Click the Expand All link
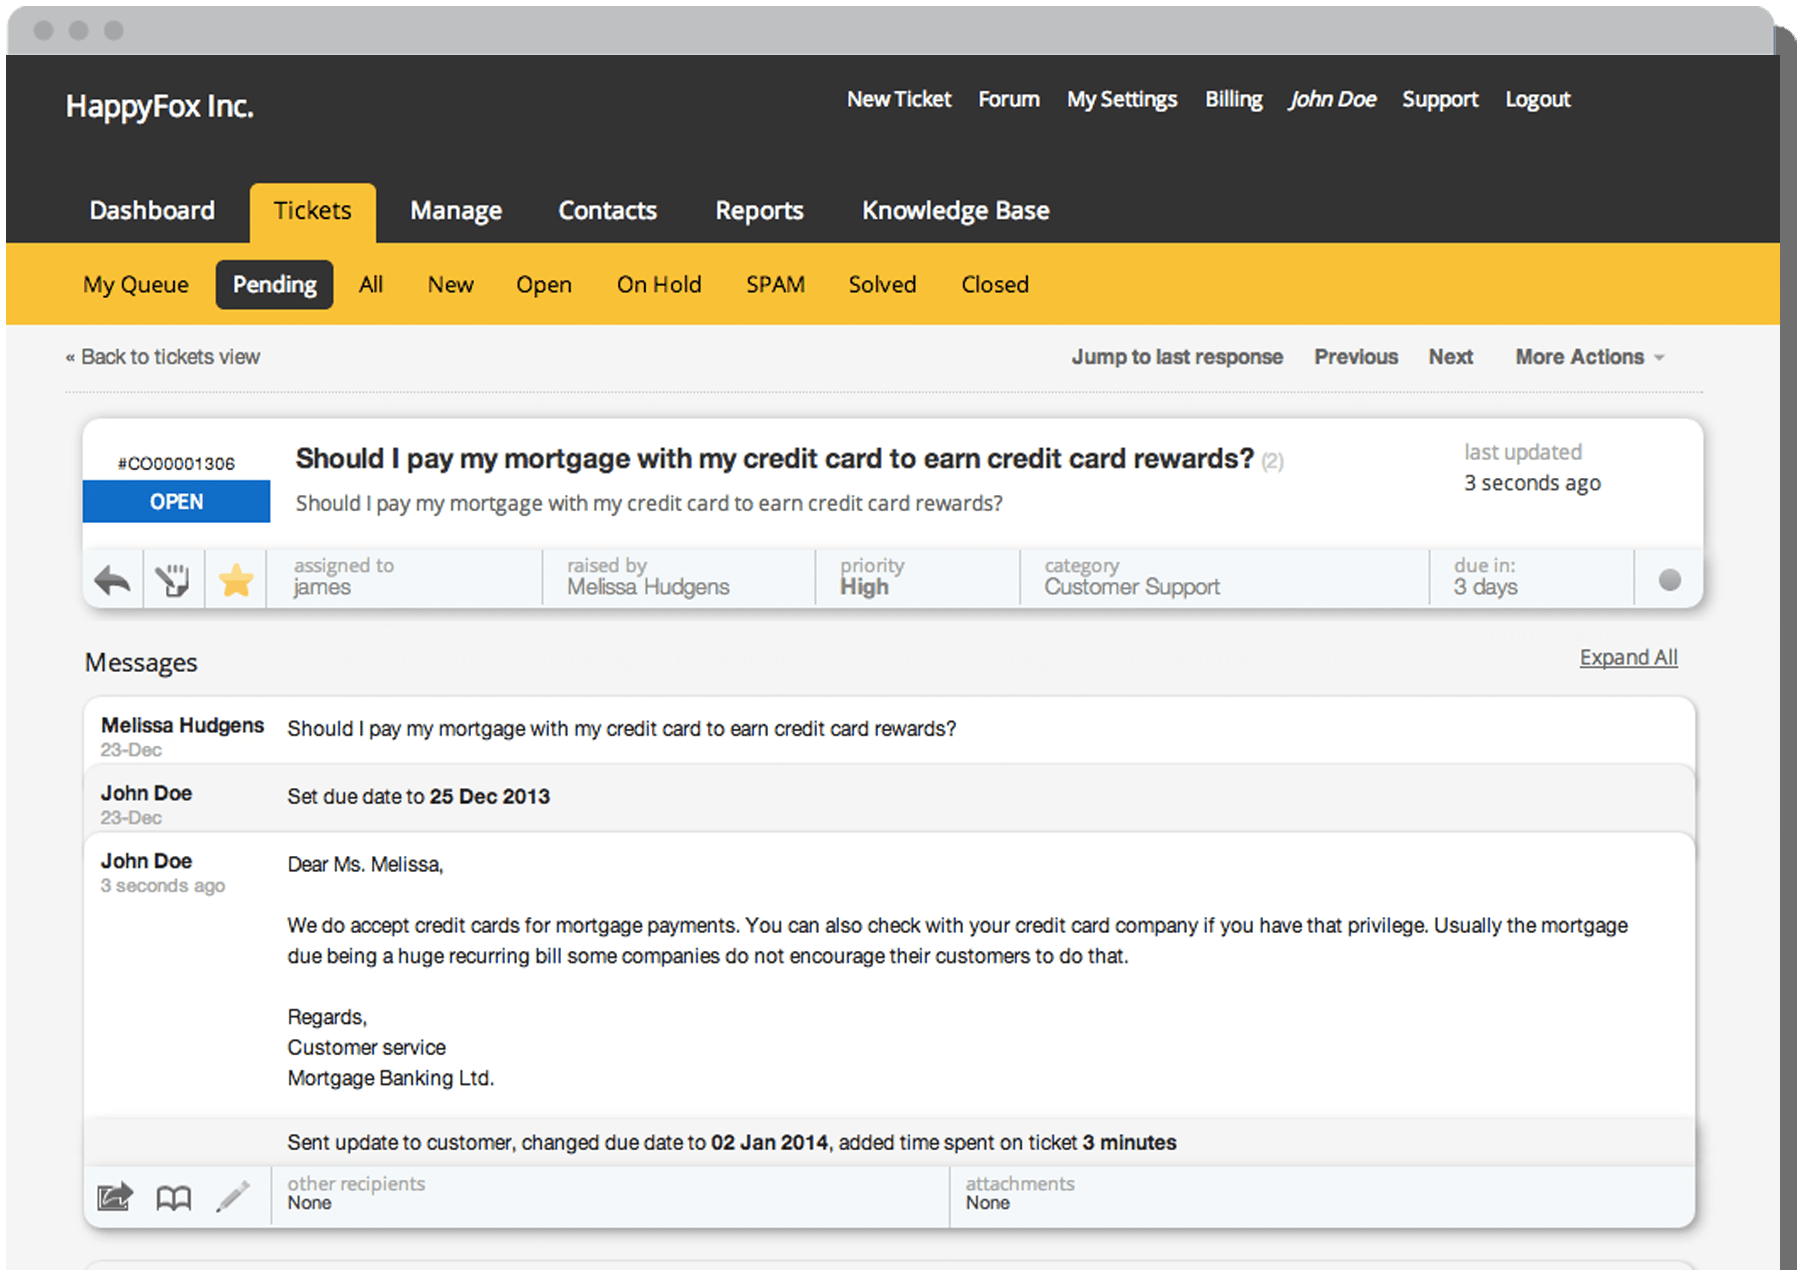This screenshot has height=1270, width=1816. (x=1628, y=657)
